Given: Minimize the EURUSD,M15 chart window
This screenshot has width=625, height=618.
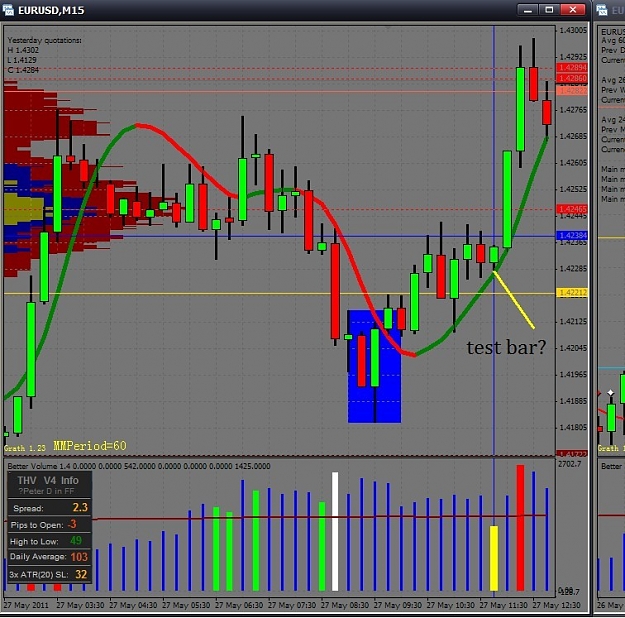Looking at the screenshot, I should [528, 10].
